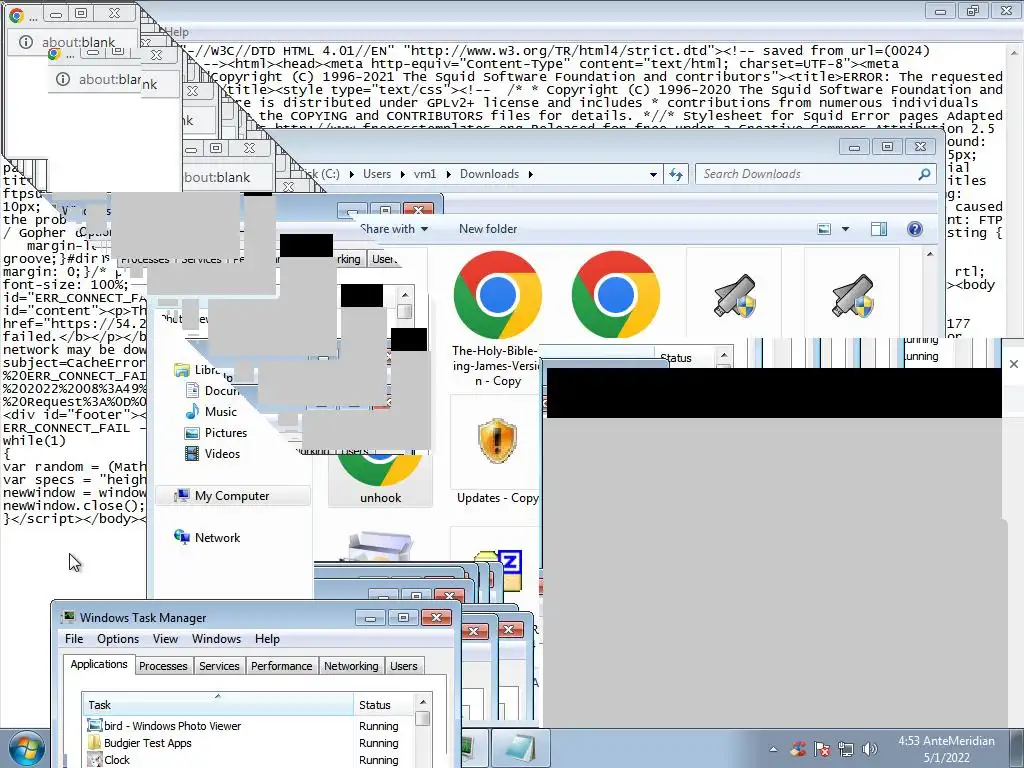The height and width of the screenshot is (768, 1024).
Task: Open the Help menu in Task Manager
Action: (x=267, y=639)
